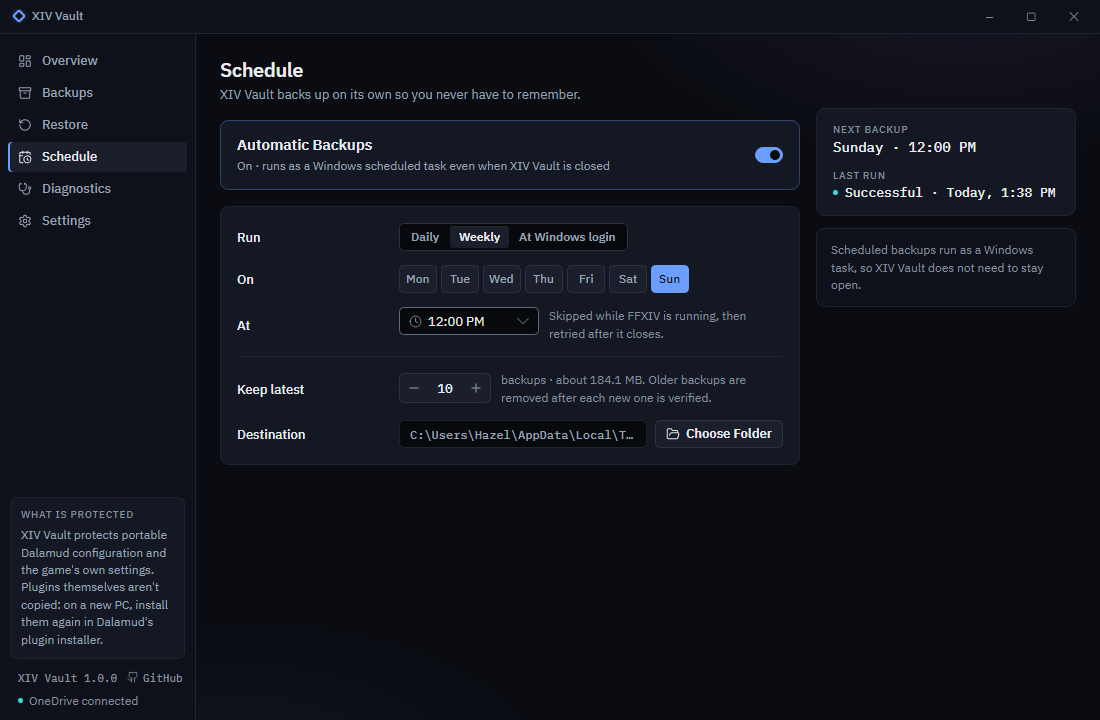Click the Successful · Today, 1:38 PM text
Viewport: 1100px width, 720px height.
coord(950,192)
